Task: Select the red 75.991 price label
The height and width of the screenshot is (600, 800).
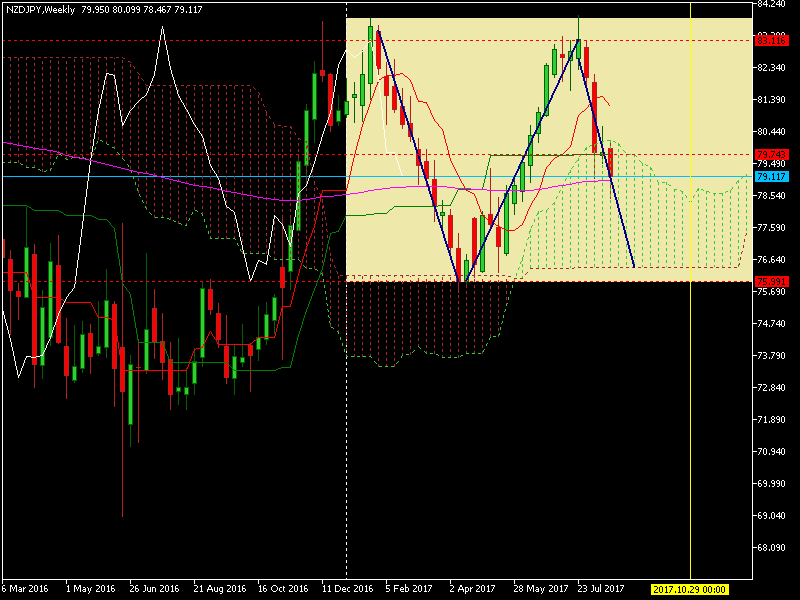Action: [x=771, y=281]
